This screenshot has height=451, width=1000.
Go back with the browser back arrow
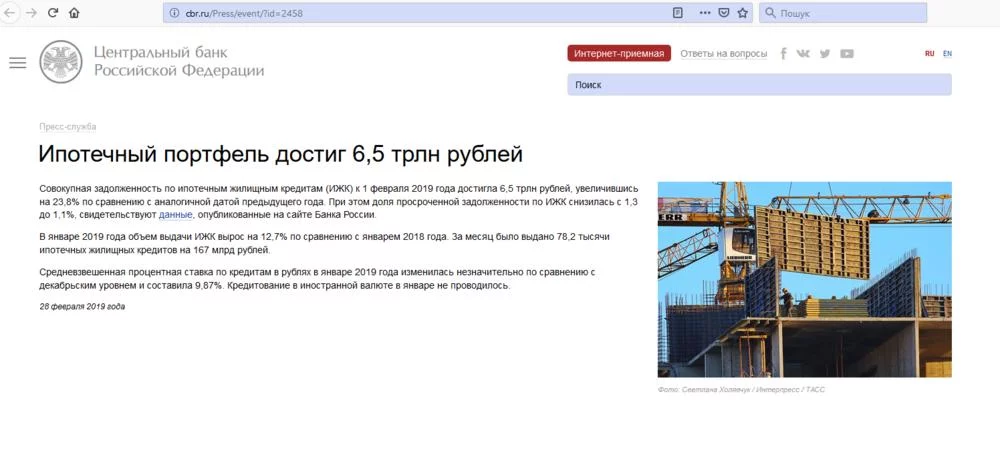pyautogui.click(x=12, y=13)
